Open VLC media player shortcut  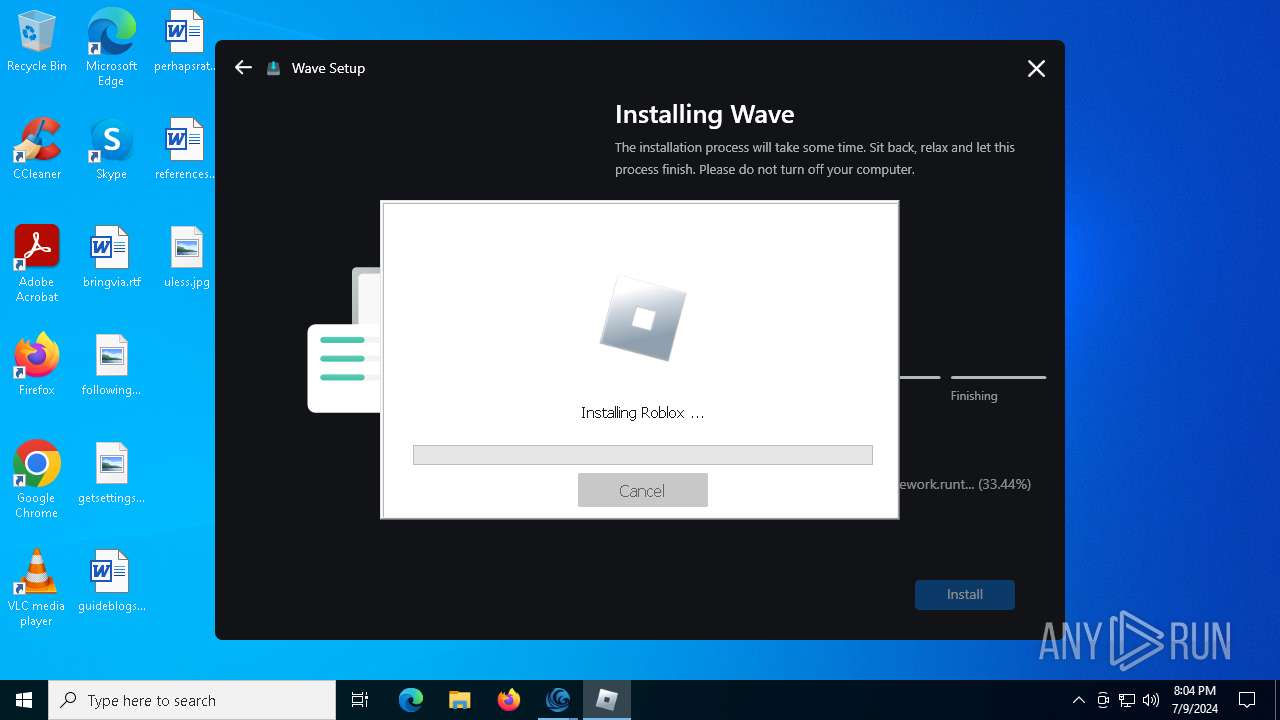37,588
